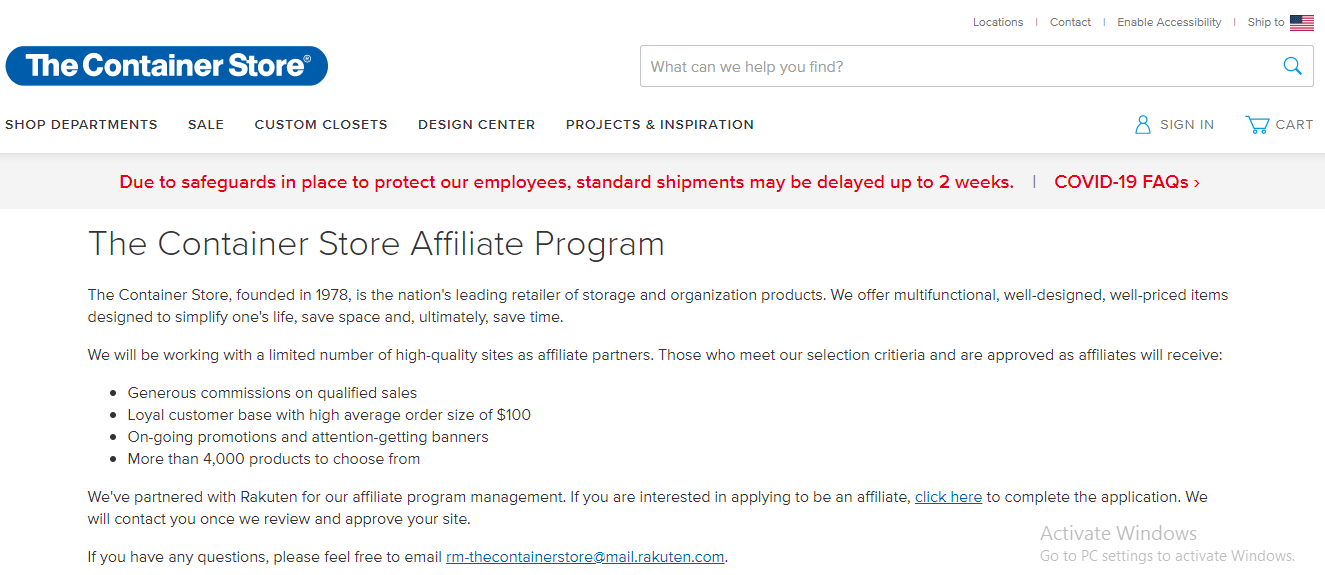Open the Sale menu item
The width and height of the screenshot is (1325, 575).
206,125
